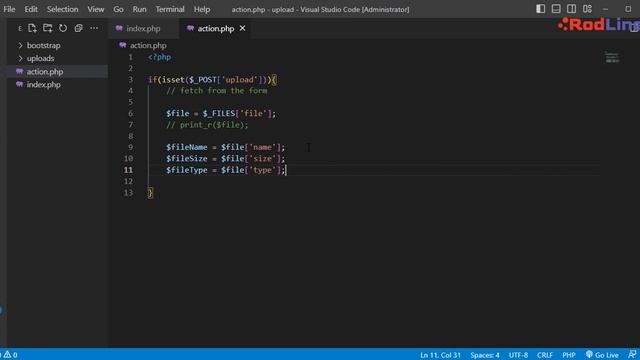Click the code minimap
This screenshot has width=640, height=360.
(x=612, y=58)
